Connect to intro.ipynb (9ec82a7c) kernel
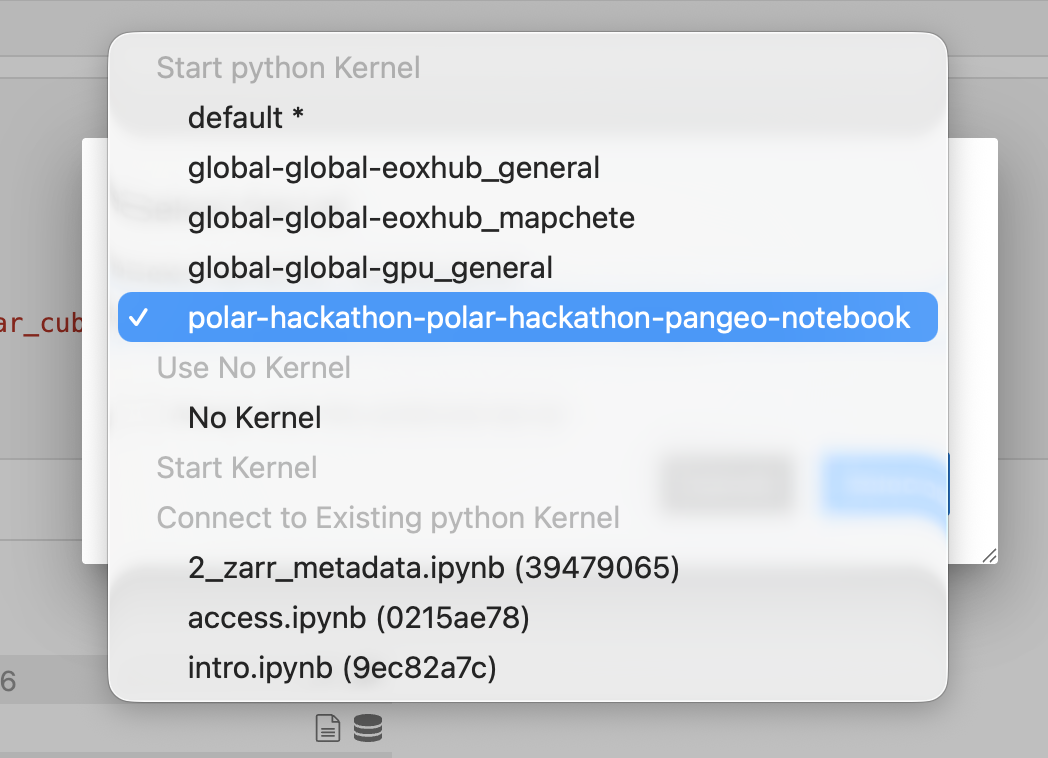 coord(527,668)
